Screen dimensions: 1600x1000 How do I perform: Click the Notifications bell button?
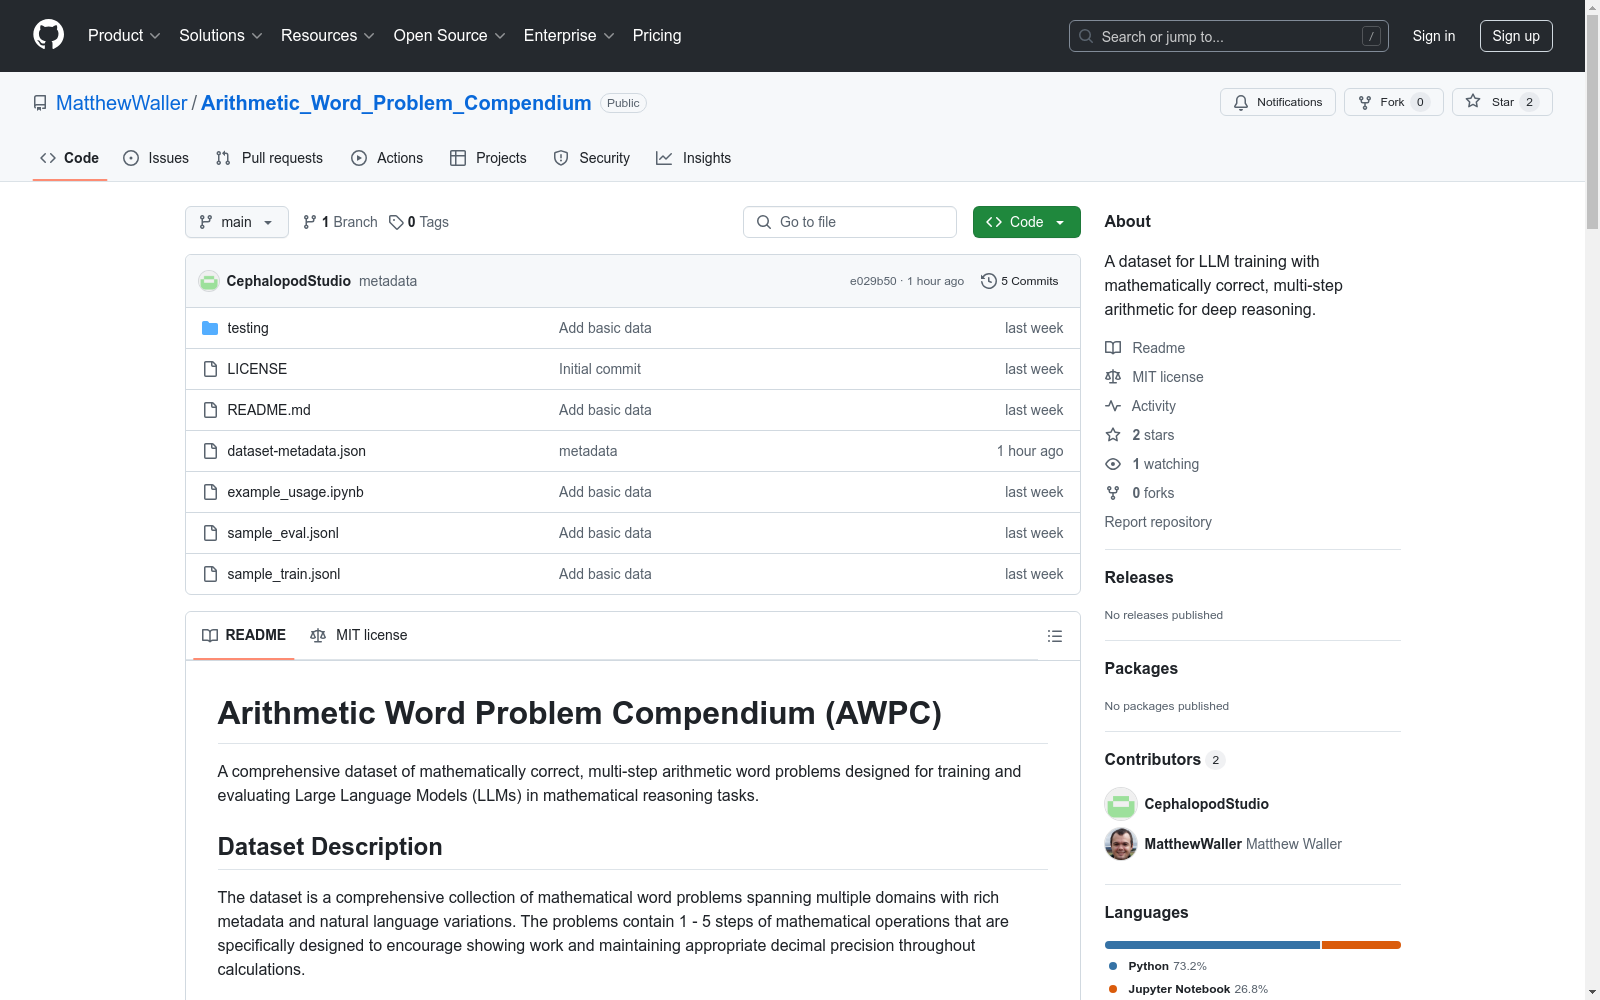pyautogui.click(x=1277, y=102)
